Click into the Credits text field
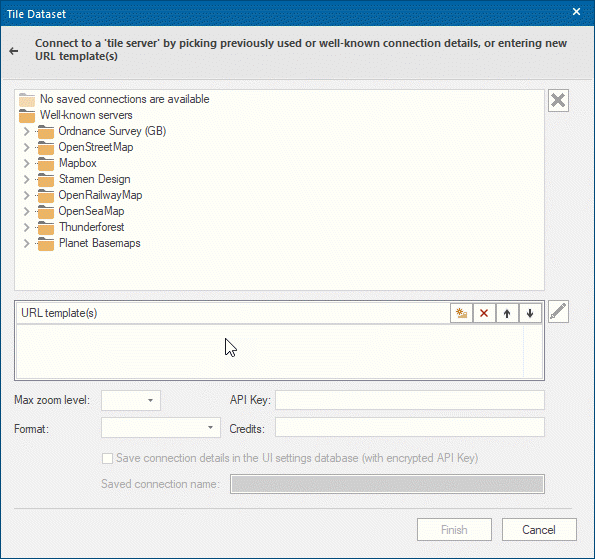This screenshot has height=559, width=595. point(410,428)
